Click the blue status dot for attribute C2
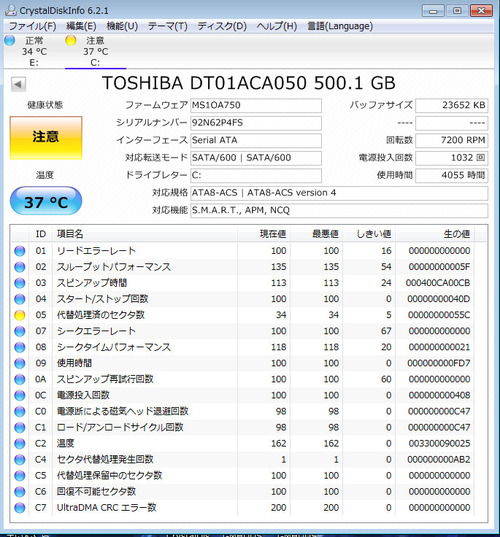The height and width of the screenshot is (537, 500). pos(20,444)
